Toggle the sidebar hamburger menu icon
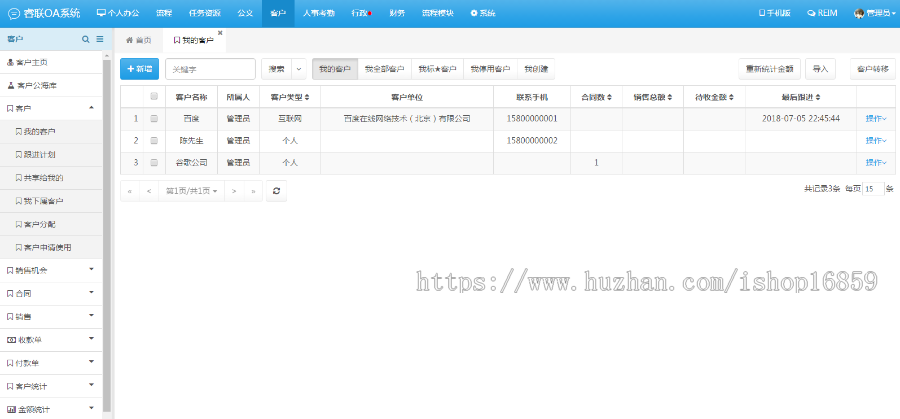 (100, 39)
